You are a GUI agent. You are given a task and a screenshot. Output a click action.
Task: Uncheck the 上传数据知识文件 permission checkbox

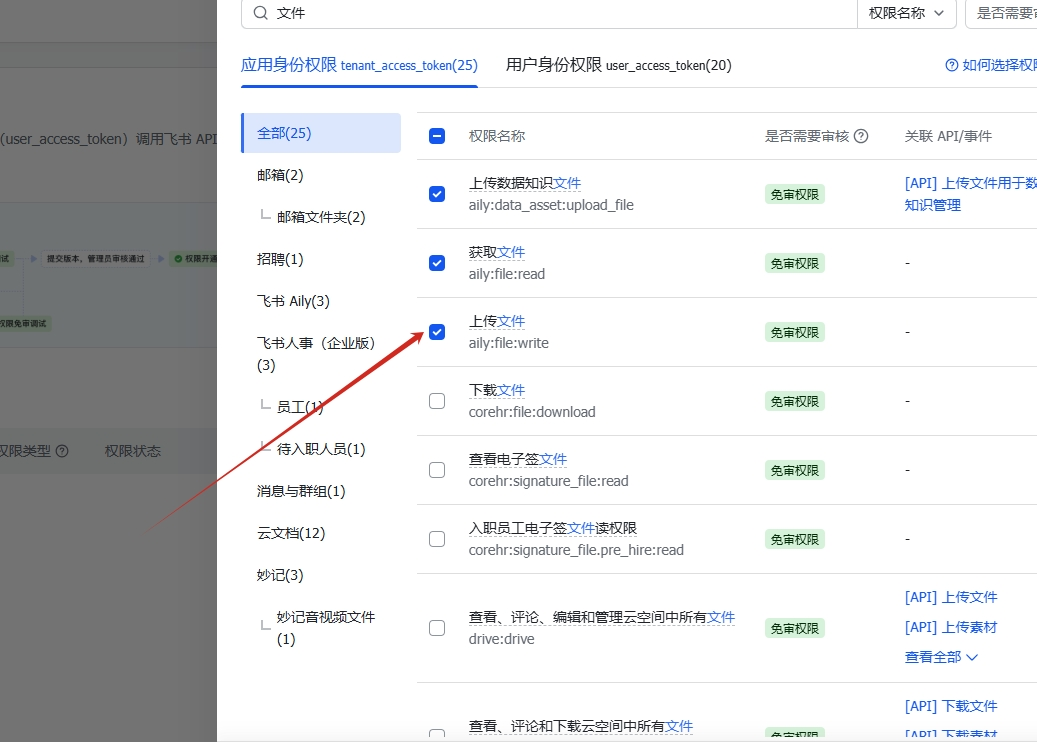pos(437,194)
